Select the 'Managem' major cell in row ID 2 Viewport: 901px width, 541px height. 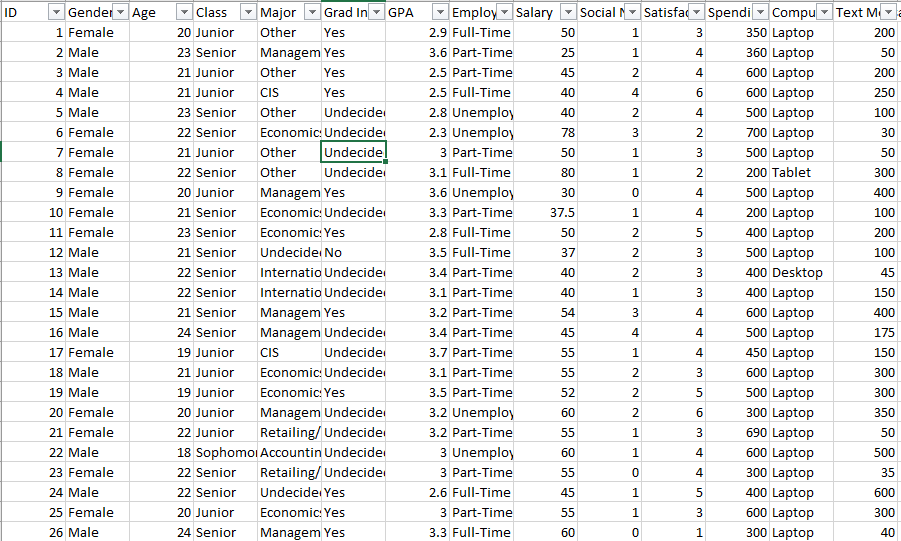click(x=289, y=53)
